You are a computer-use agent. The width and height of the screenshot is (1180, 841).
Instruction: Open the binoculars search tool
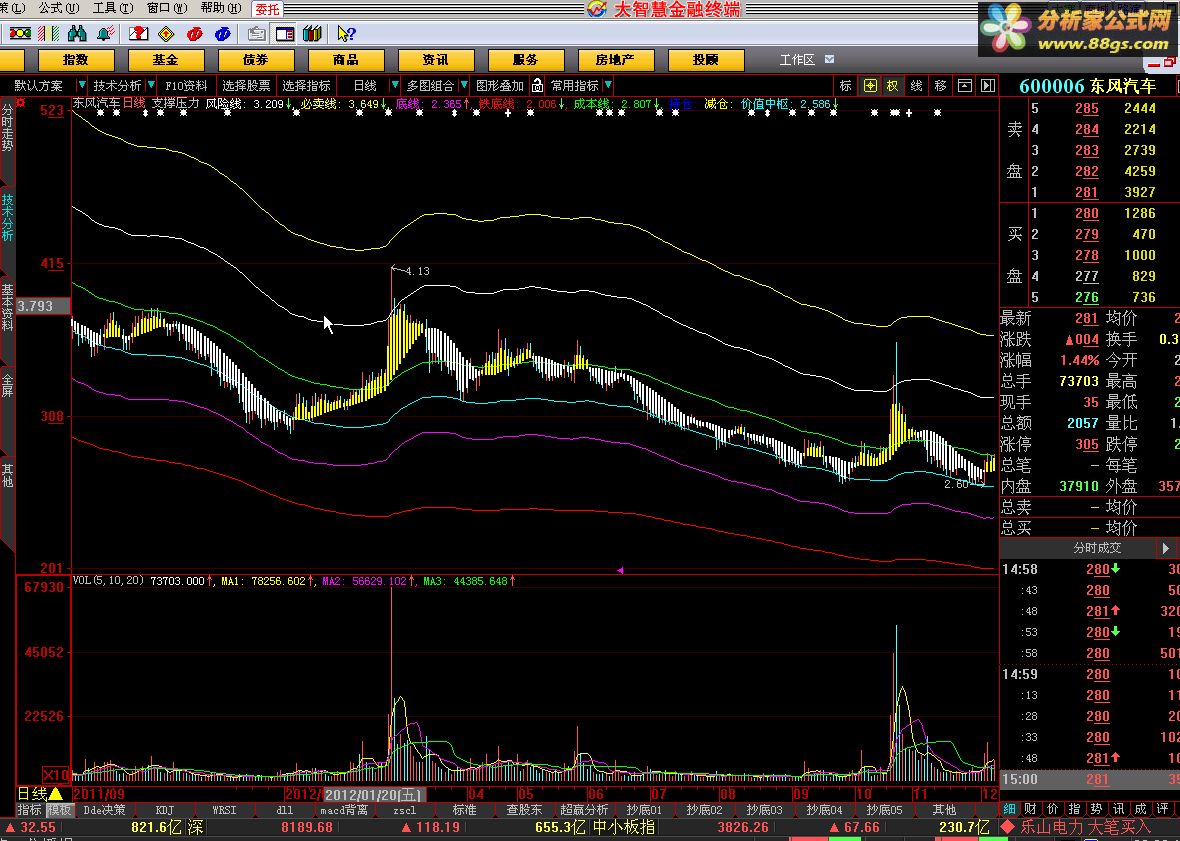pos(77,34)
